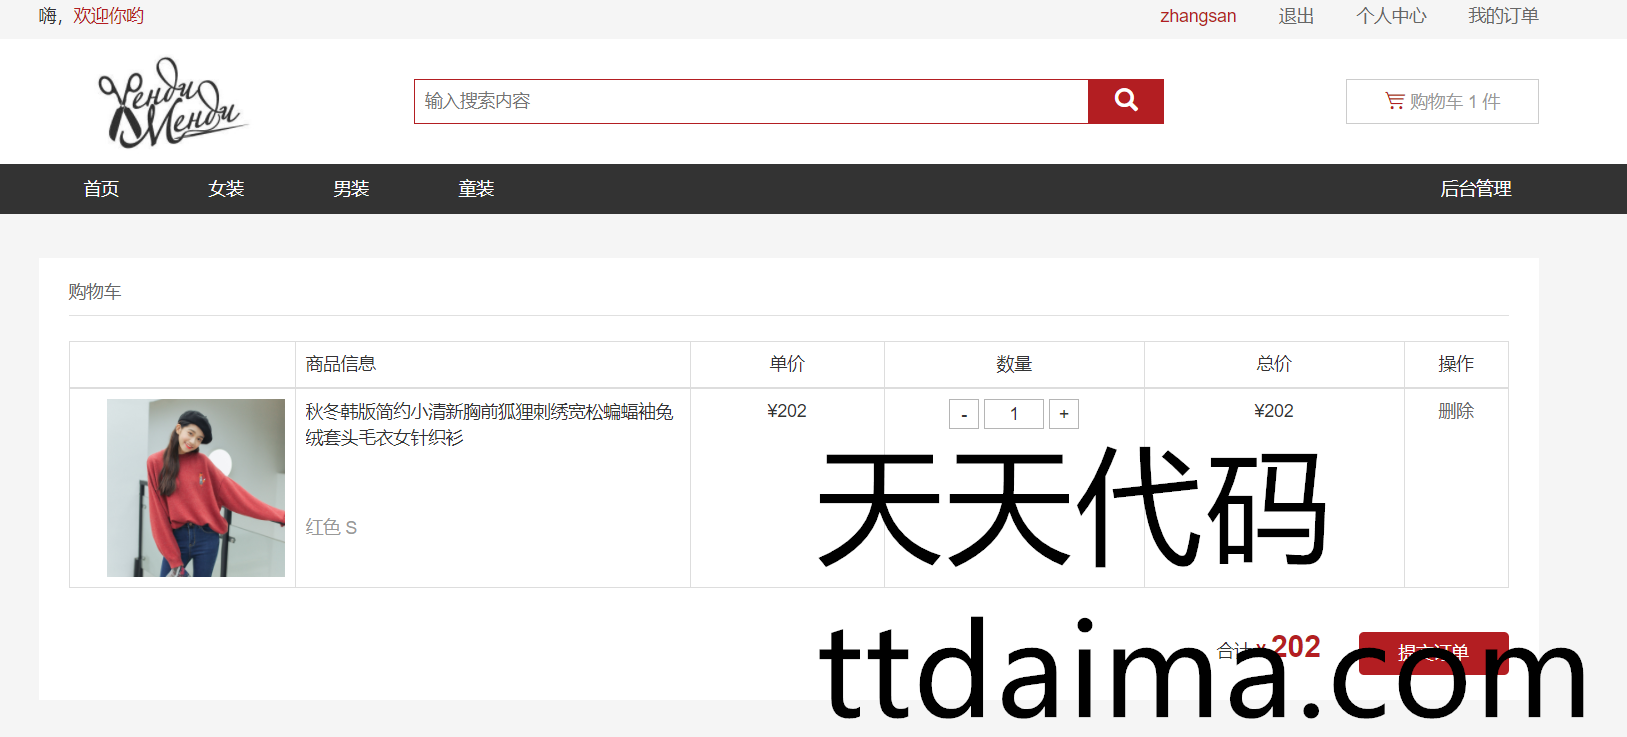View 我的订单 orders page

click(x=1502, y=16)
